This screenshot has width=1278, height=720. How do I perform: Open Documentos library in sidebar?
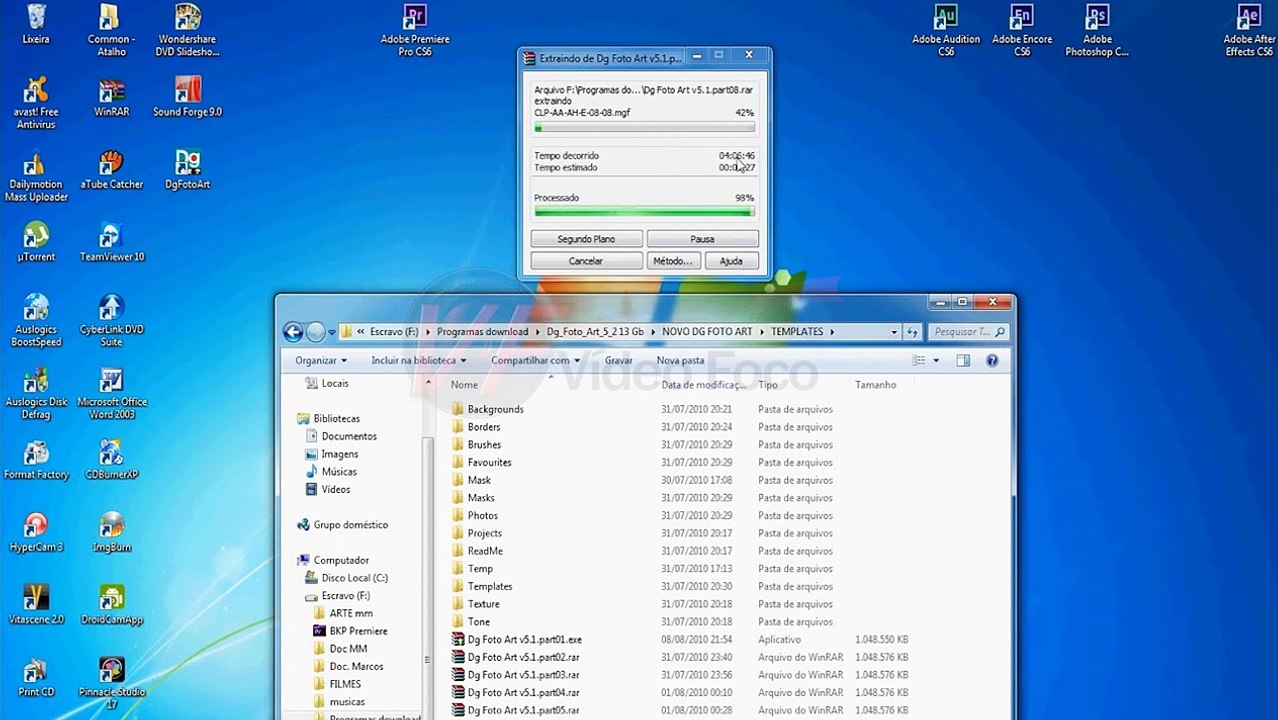pyautogui.click(x=348, y=436)
